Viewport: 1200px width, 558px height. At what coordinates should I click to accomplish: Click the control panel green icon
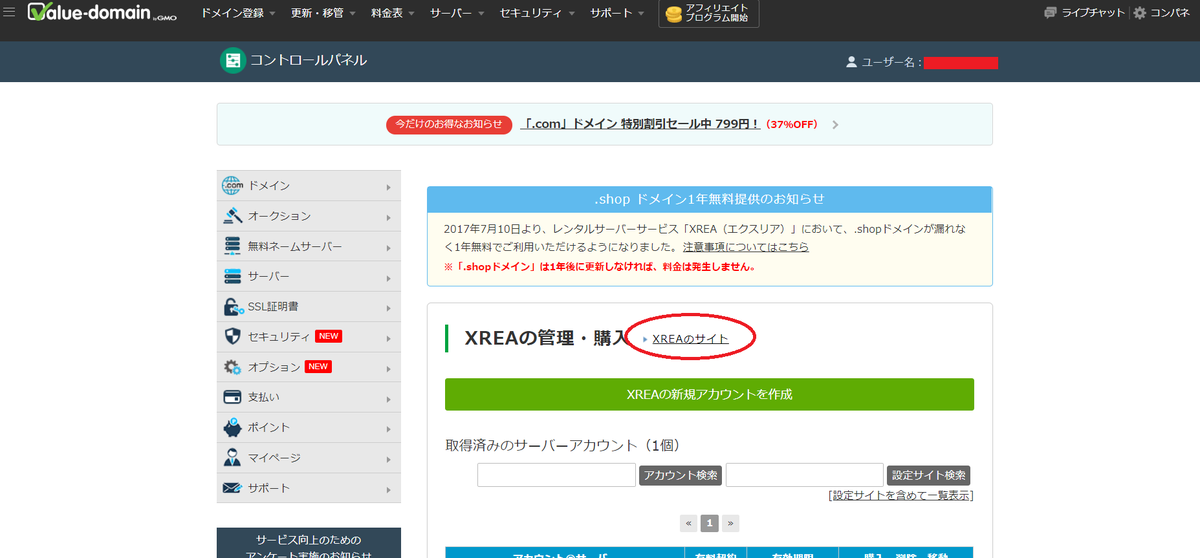232,61
